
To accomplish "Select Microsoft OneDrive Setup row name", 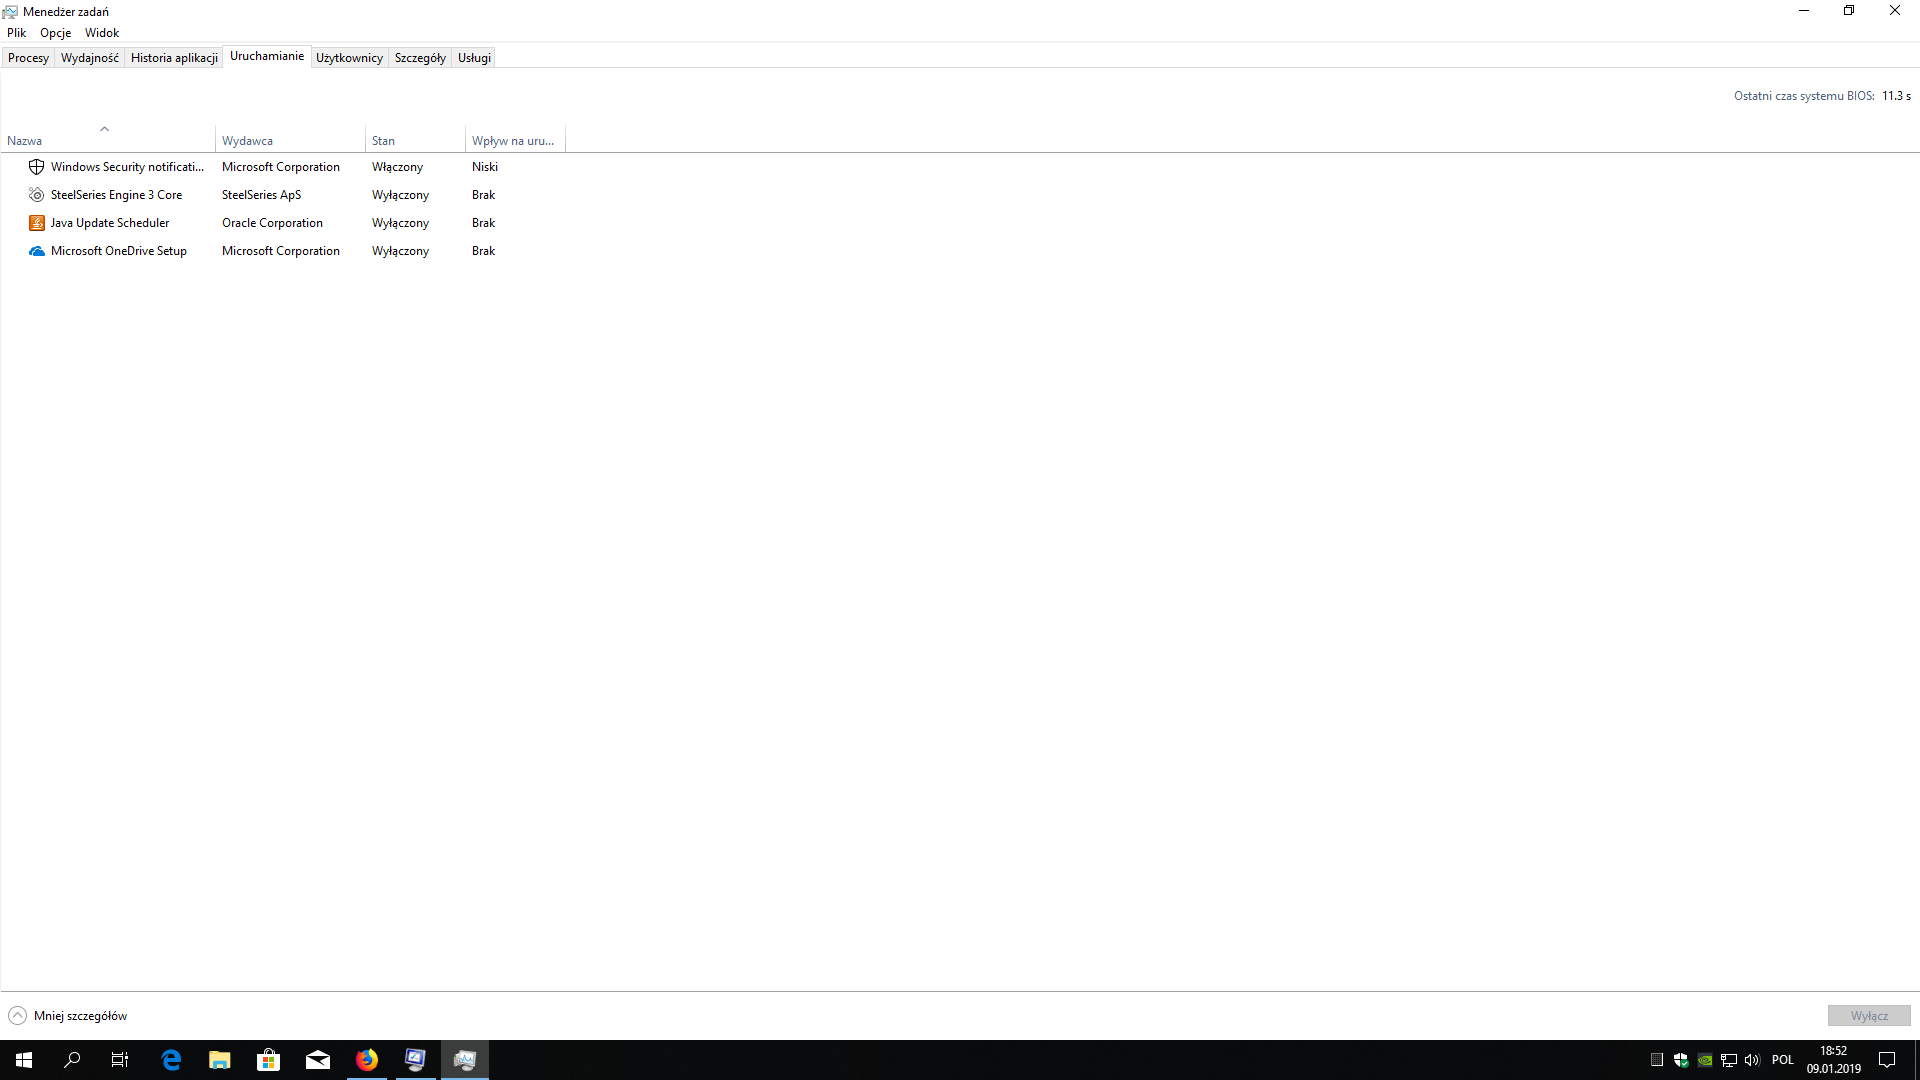I will coord(119,251).
